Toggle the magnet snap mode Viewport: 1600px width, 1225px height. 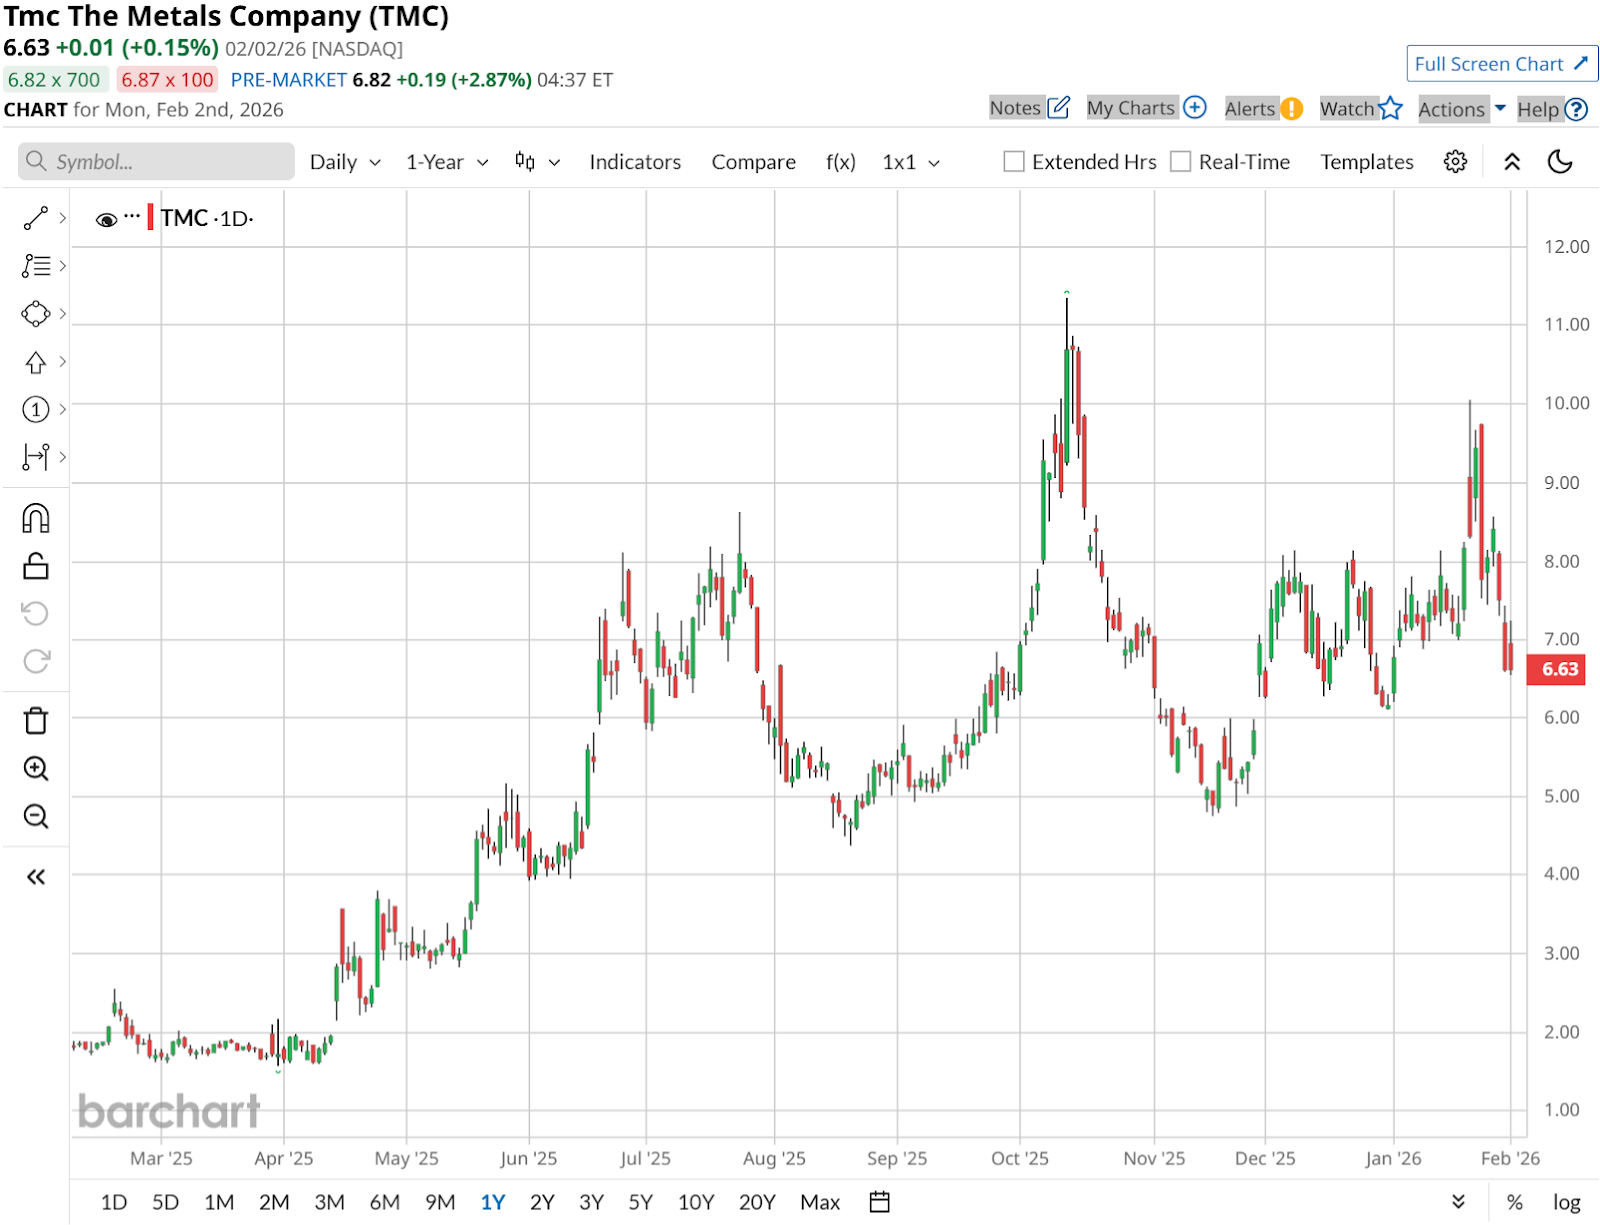[35, 519]
